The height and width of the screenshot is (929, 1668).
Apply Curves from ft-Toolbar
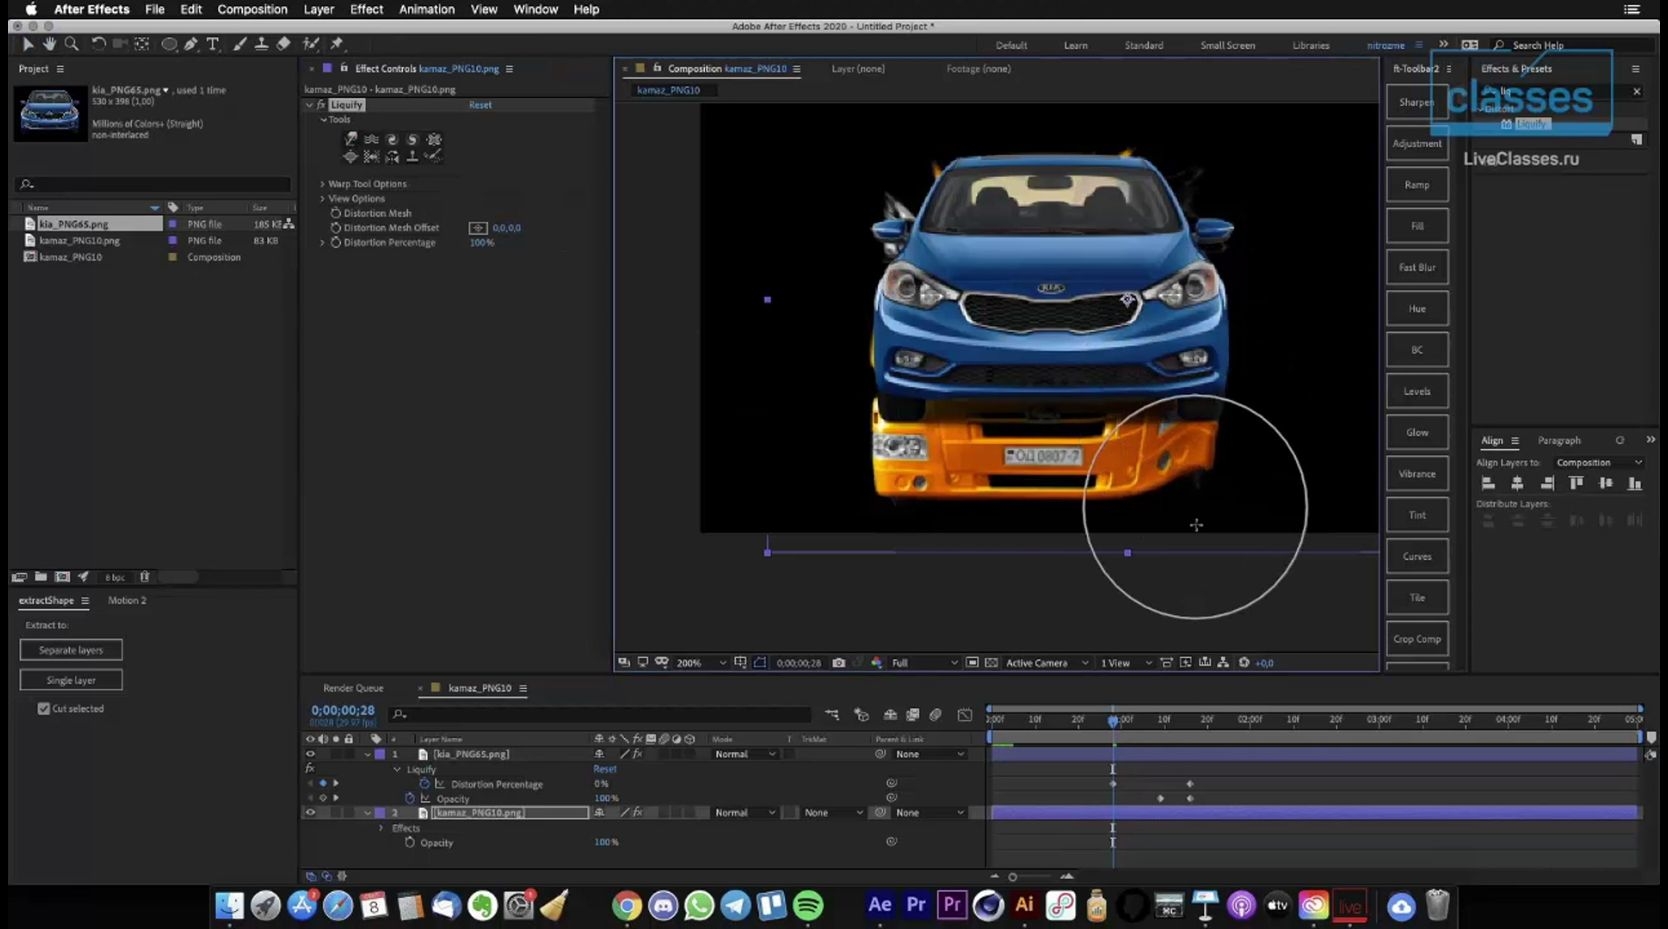[1417, 556]
